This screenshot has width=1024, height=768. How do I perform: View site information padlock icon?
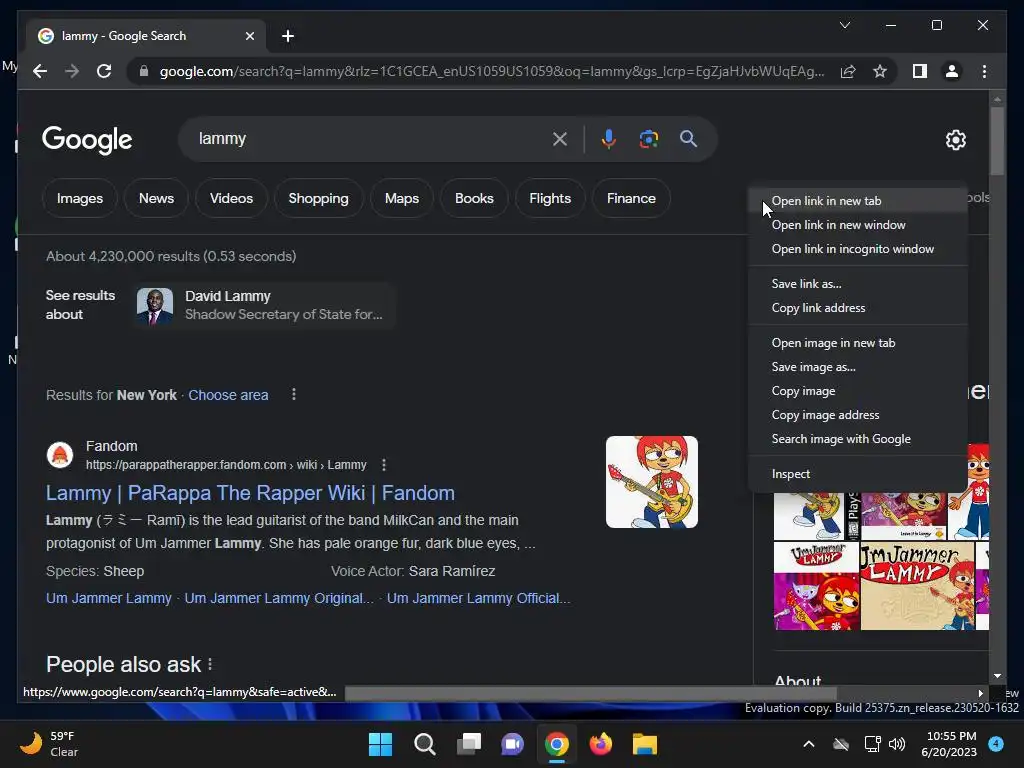tap(144, 71)
